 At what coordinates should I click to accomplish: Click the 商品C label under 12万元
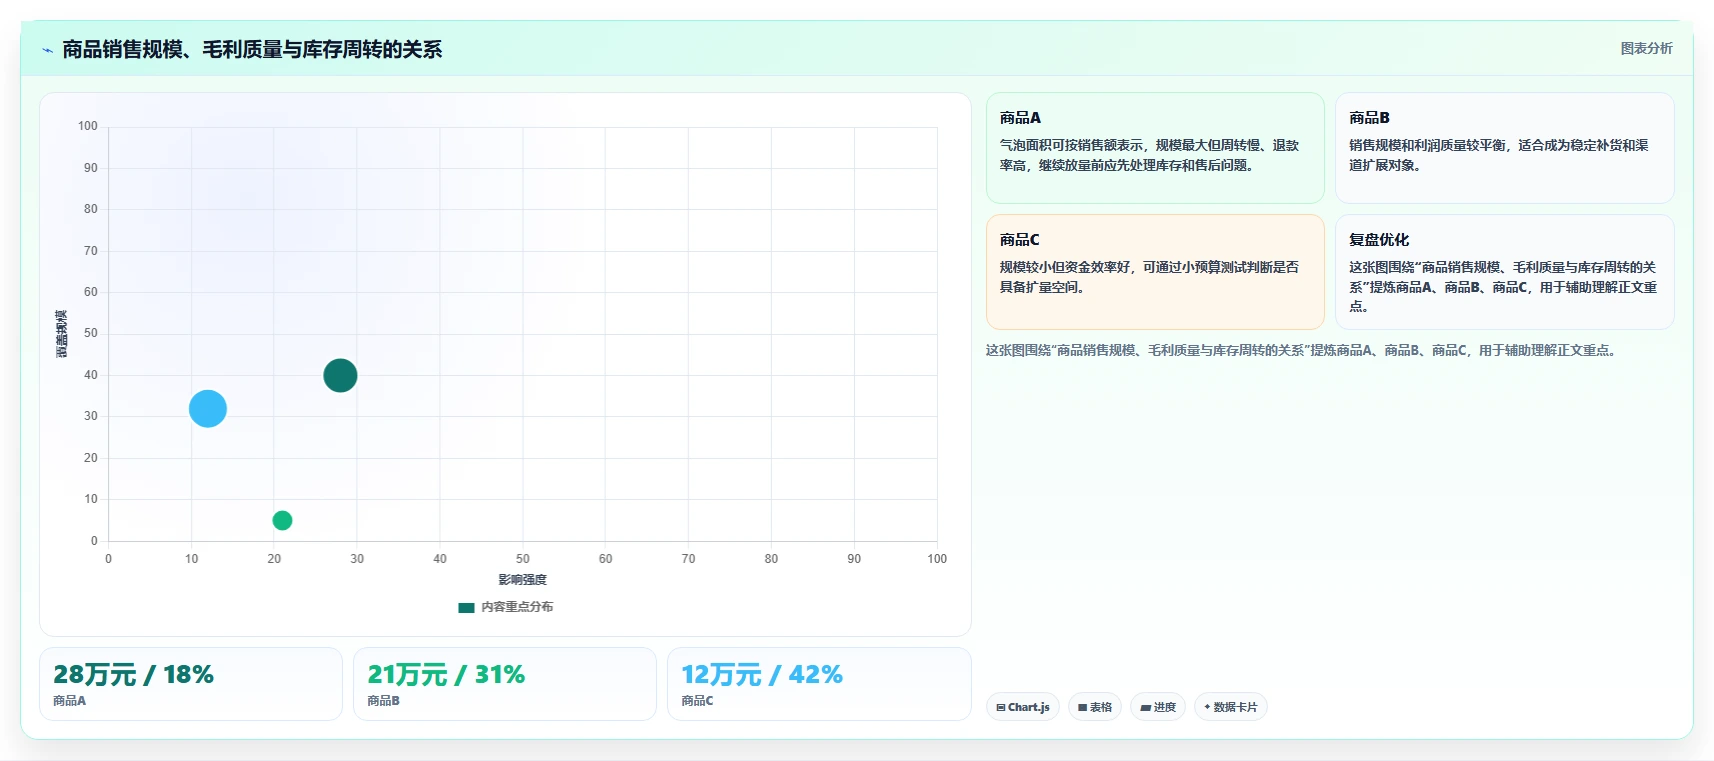pyautogui.click(x=698, y=701)
